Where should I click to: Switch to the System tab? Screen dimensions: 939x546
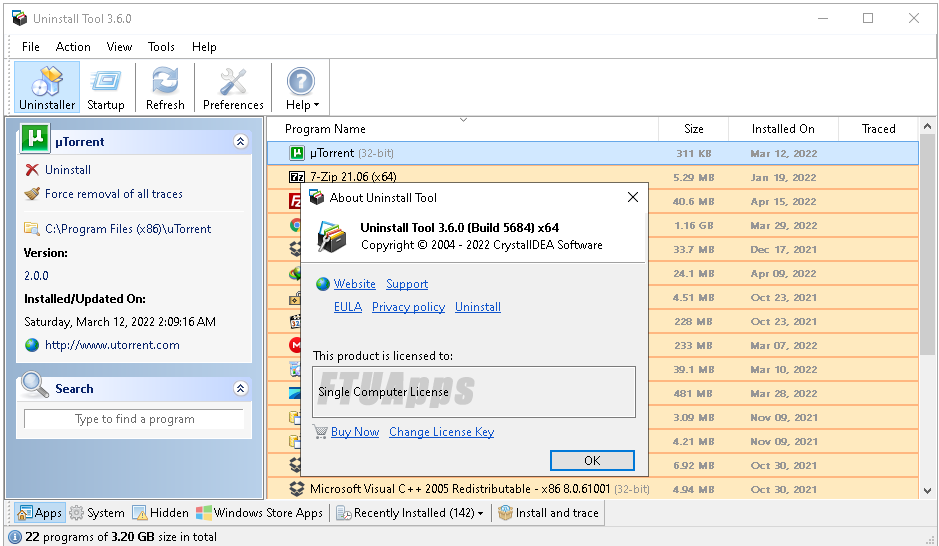tap(97, 513)
